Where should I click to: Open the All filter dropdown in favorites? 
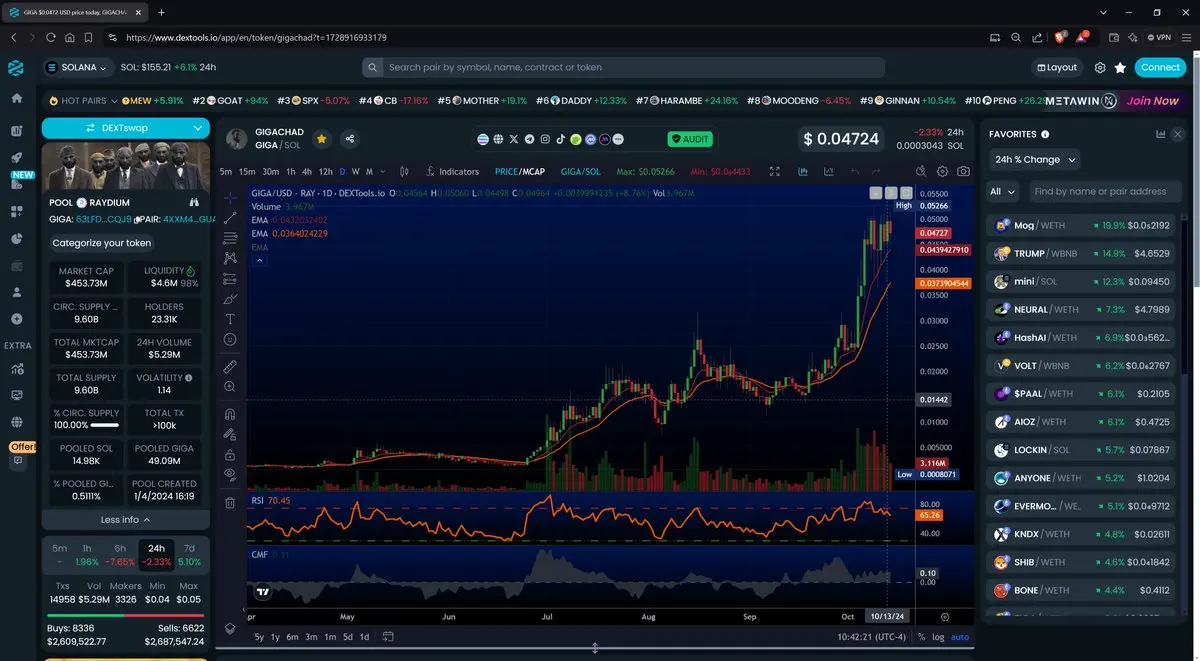[x=1002, y=191]
